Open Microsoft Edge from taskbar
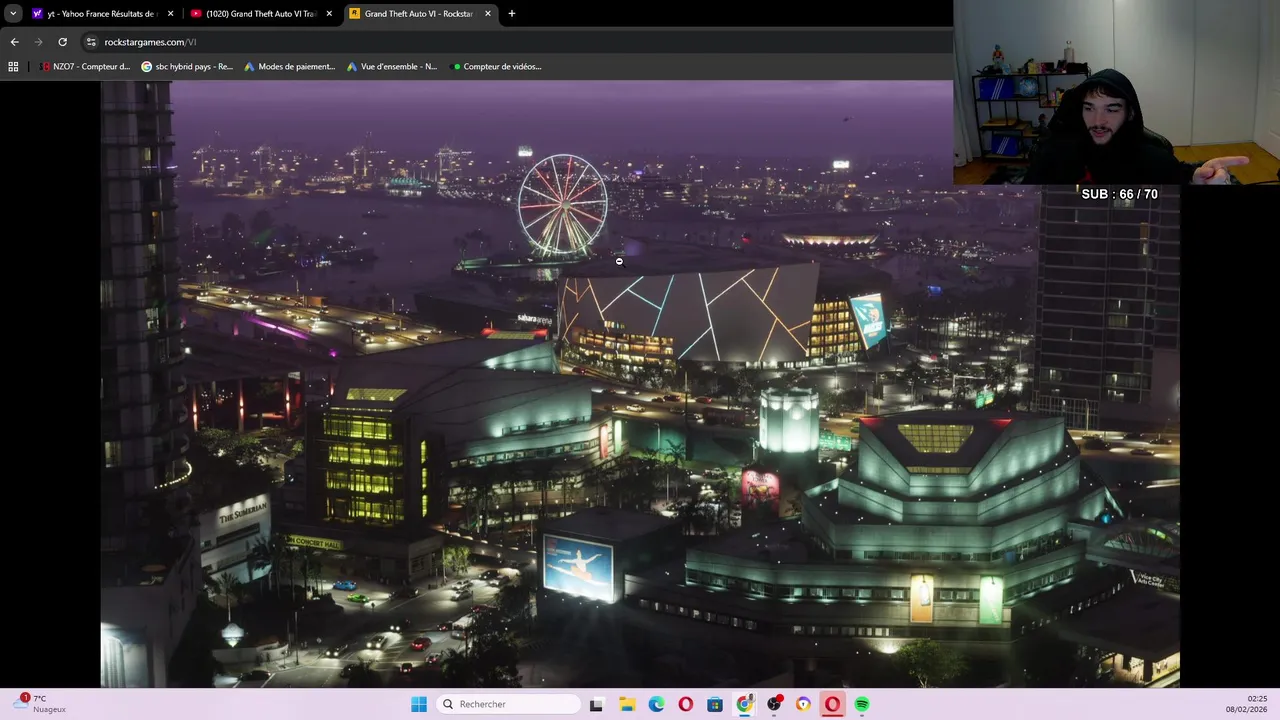1280x720 pixels. point(656,704)
